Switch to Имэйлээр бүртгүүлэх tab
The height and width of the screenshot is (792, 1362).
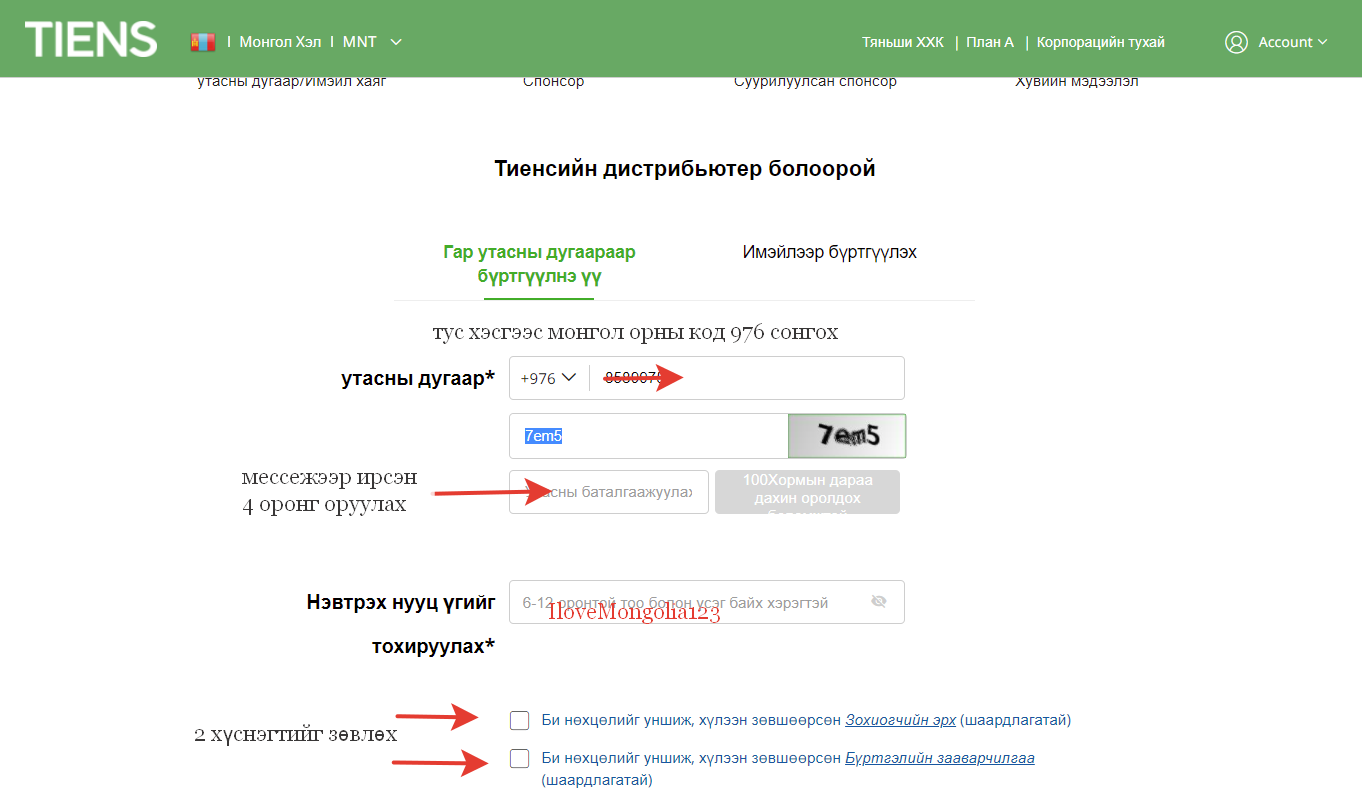(829, 252)
